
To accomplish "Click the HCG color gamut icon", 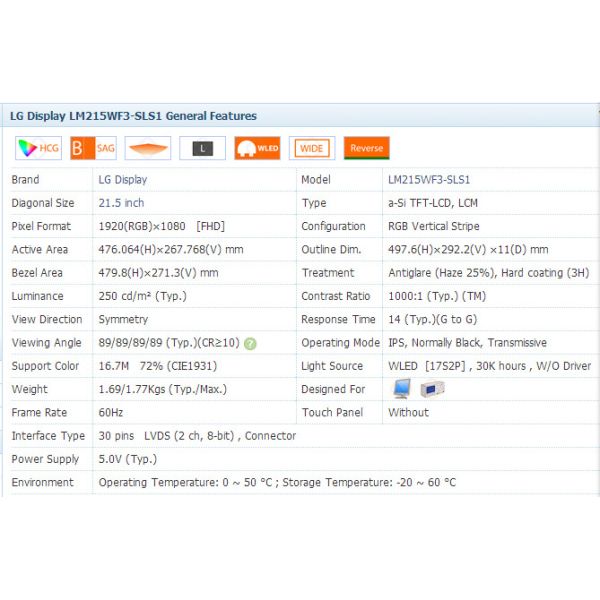I will pos(38,148).
